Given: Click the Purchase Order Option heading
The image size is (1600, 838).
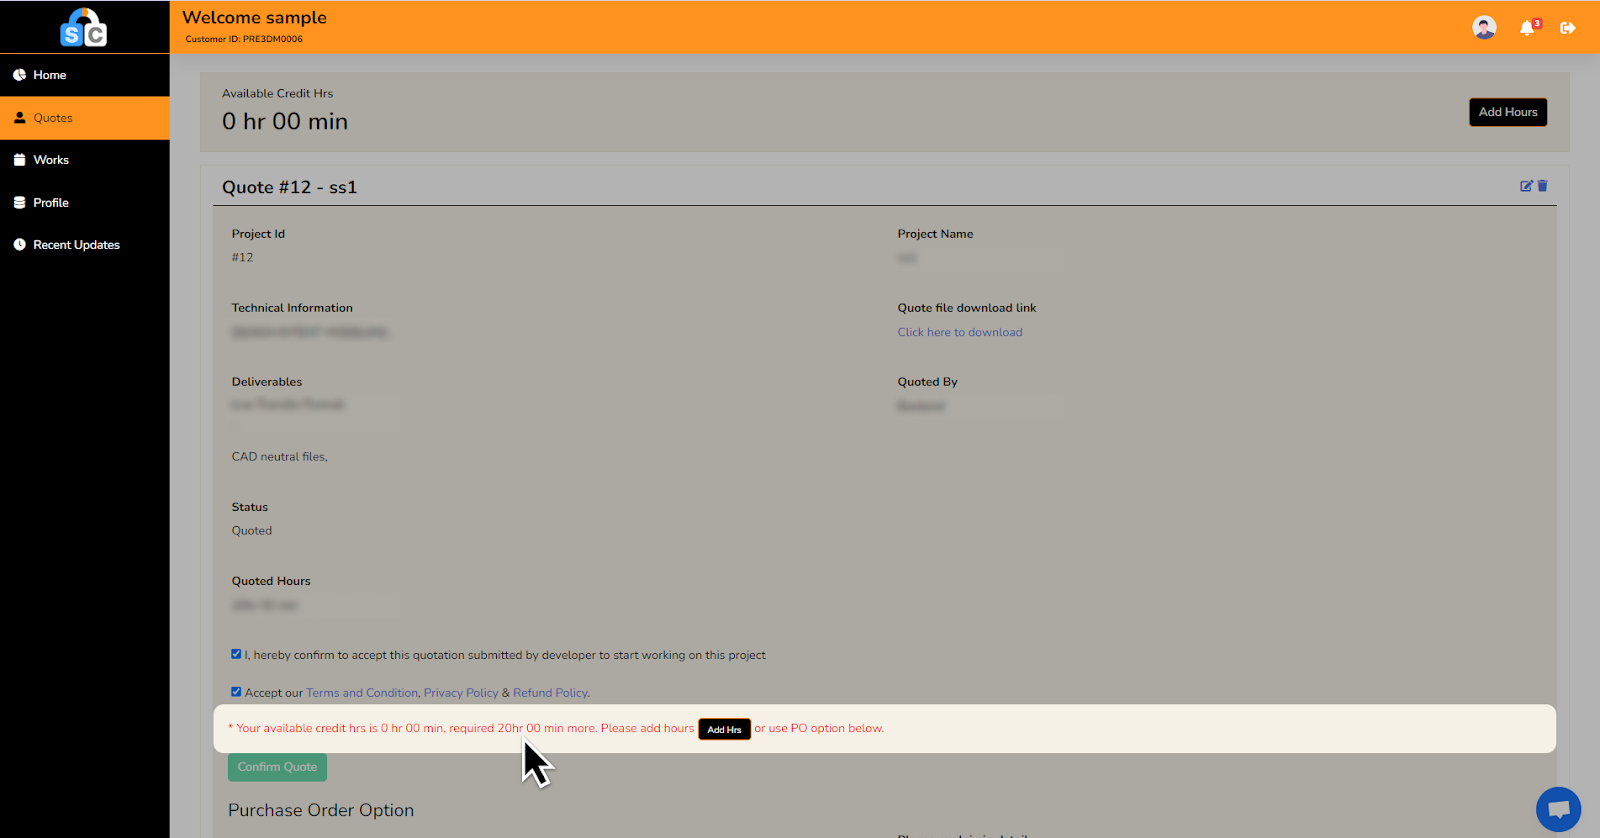Looking at the screenshot, I should (321, 810).
